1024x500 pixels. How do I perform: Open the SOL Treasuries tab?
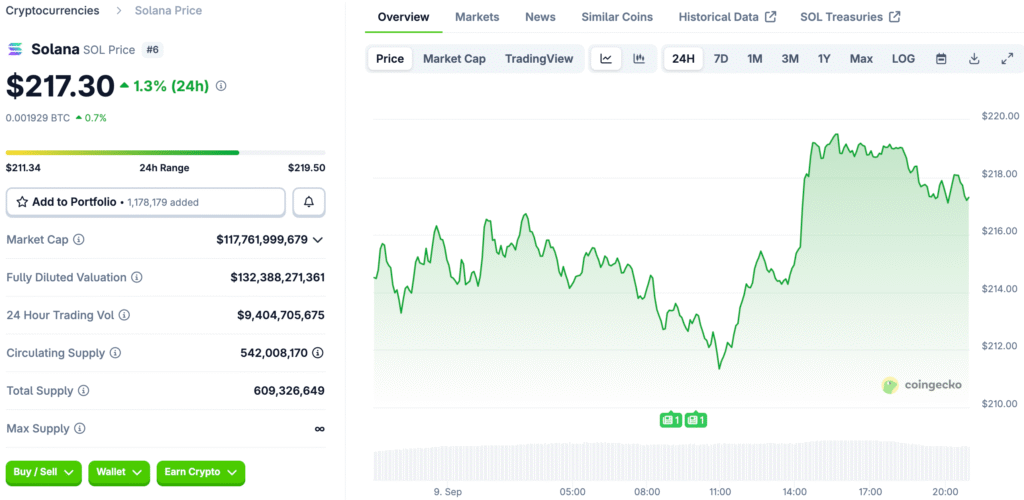(x=850, y=17)
